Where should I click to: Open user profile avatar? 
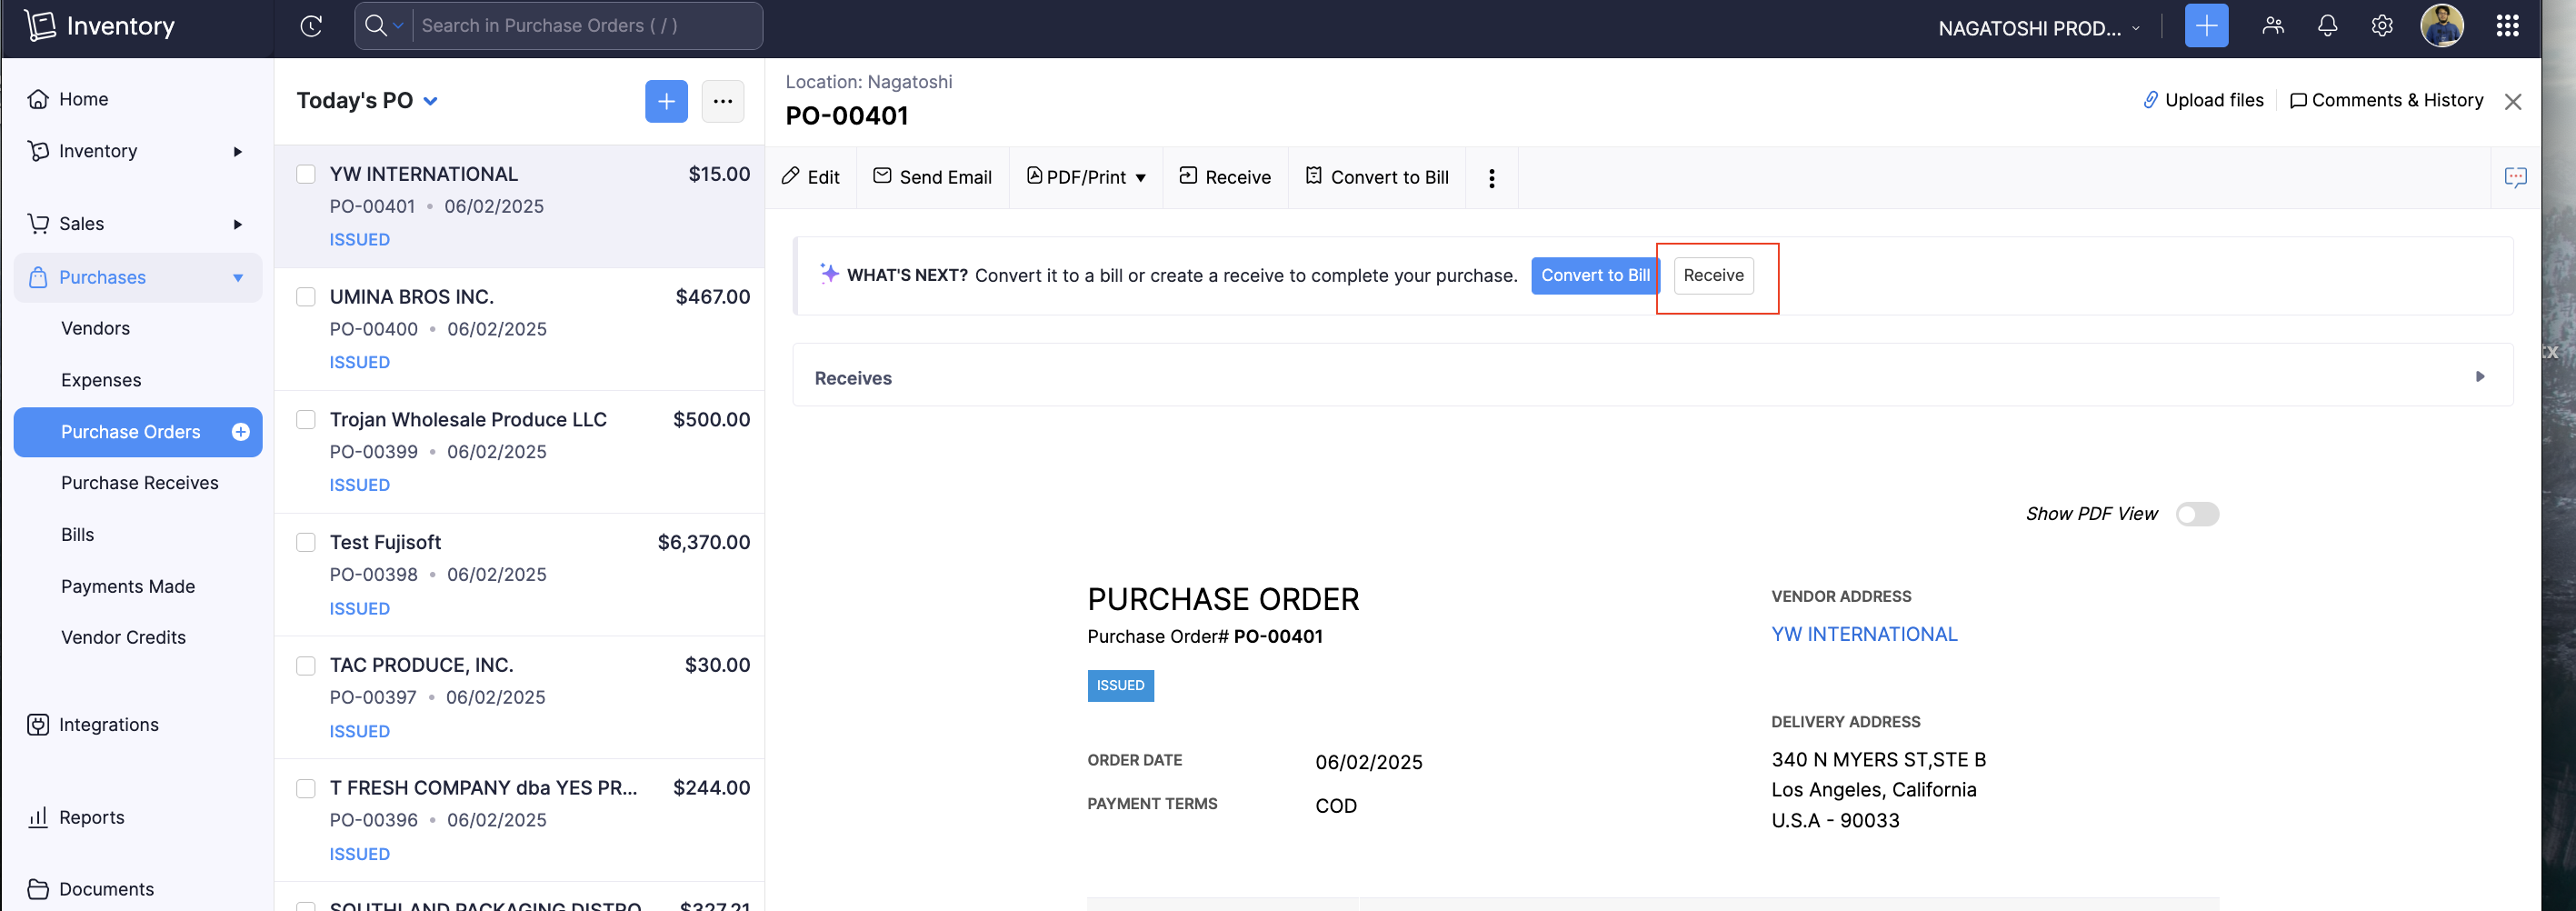[x=2441, y=26]
